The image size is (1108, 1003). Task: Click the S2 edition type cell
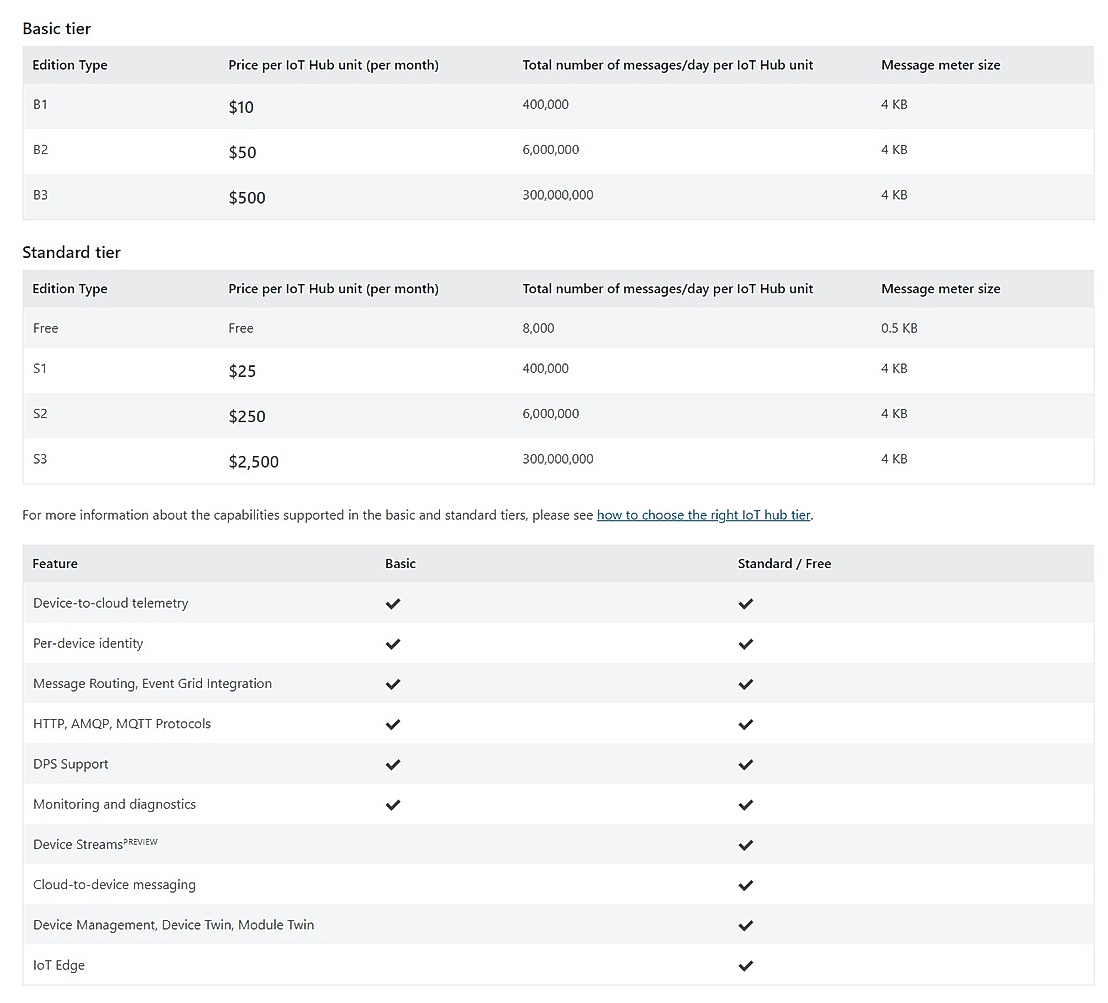[x=40, y=414]
